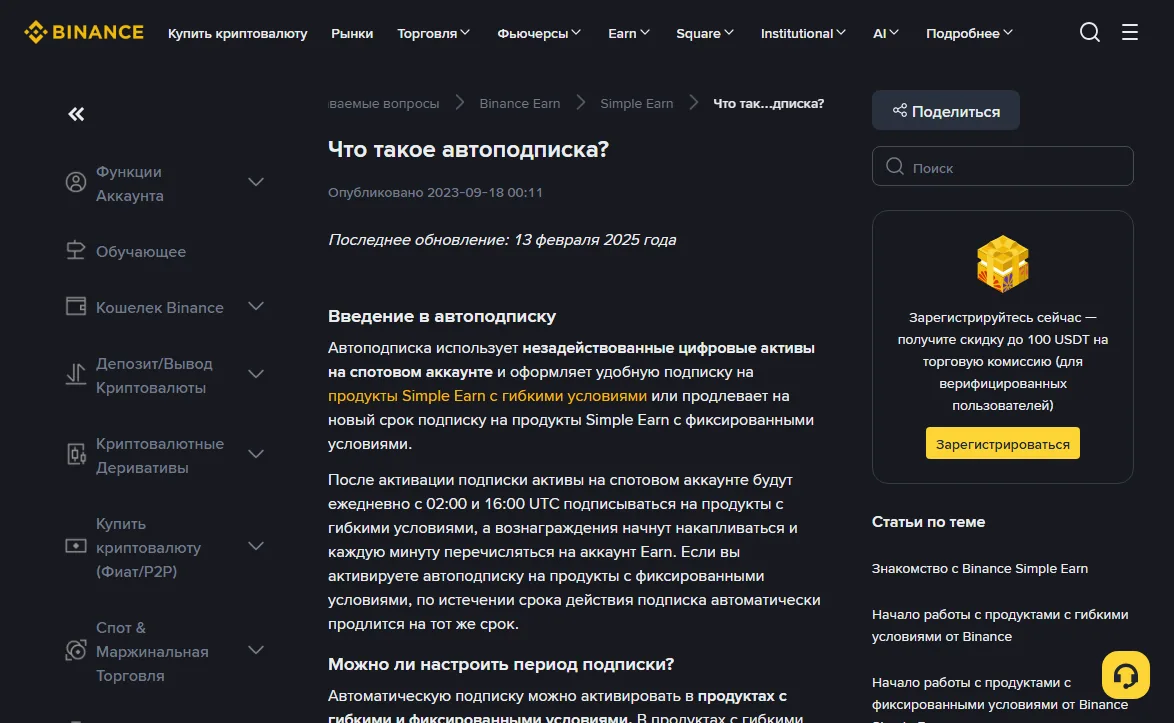Viewport: 1174px width, 723px height.
Task: Click the Депозит/Вывод transfer icon
Action: click(x=76, y=374)
